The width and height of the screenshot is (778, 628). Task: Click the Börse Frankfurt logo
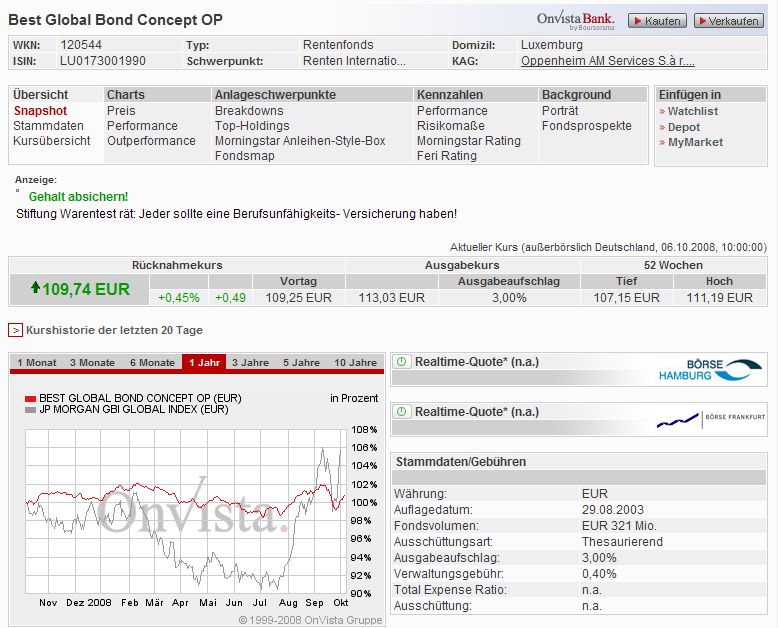coord(709,420)
